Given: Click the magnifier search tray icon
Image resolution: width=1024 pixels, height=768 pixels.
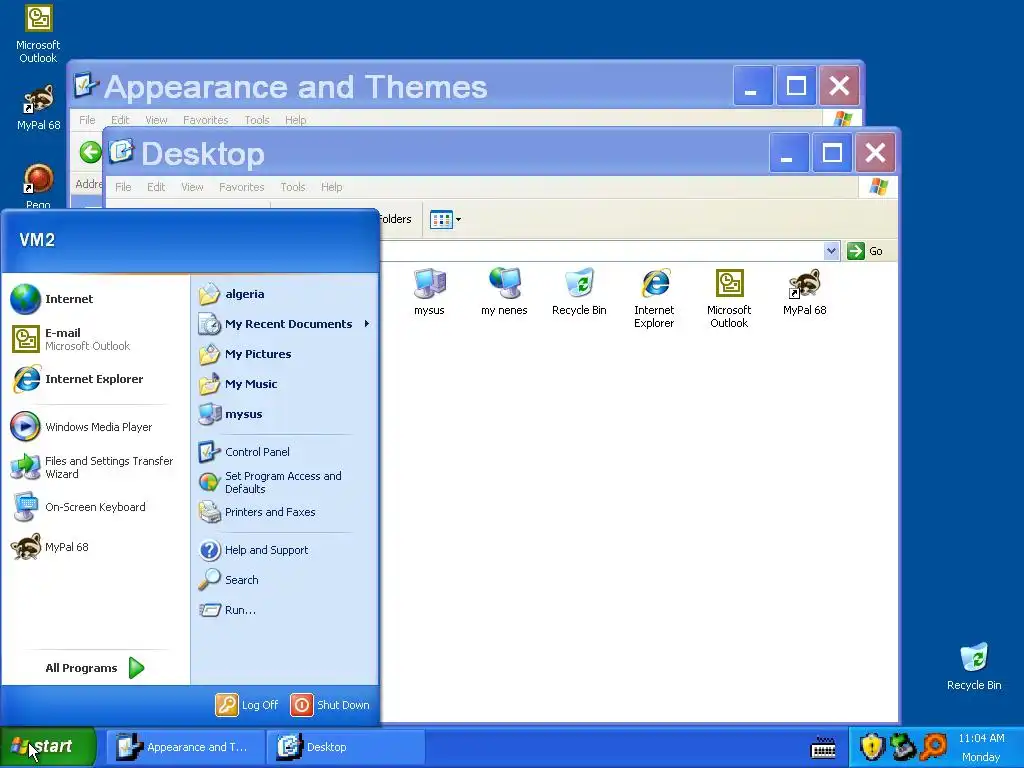Looking at the screenshot, I should (935, 747).
